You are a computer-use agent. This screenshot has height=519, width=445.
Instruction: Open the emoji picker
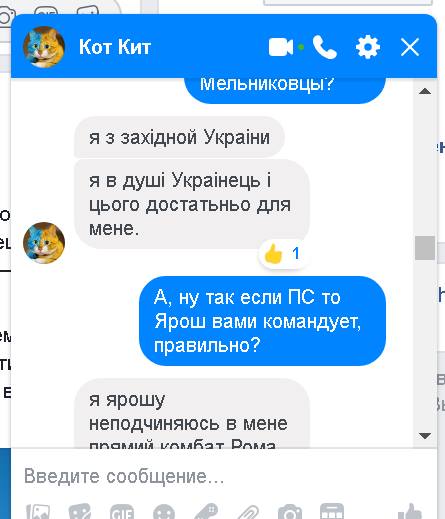164,512
